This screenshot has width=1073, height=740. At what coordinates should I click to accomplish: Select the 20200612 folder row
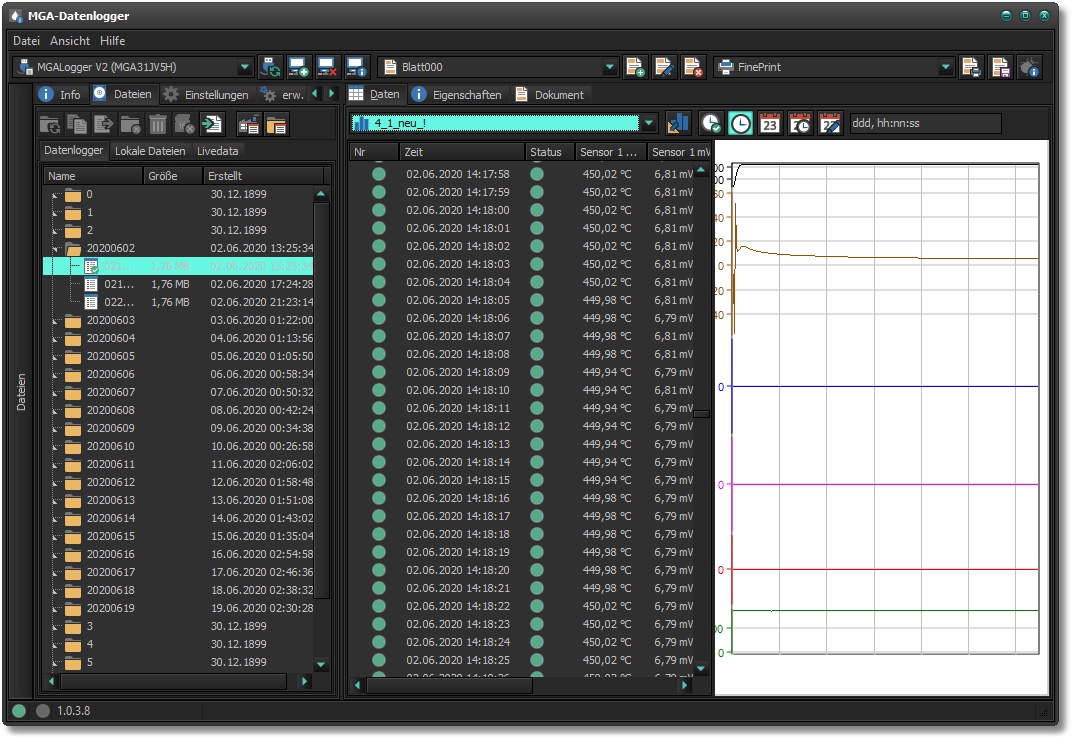pos(178,482)
